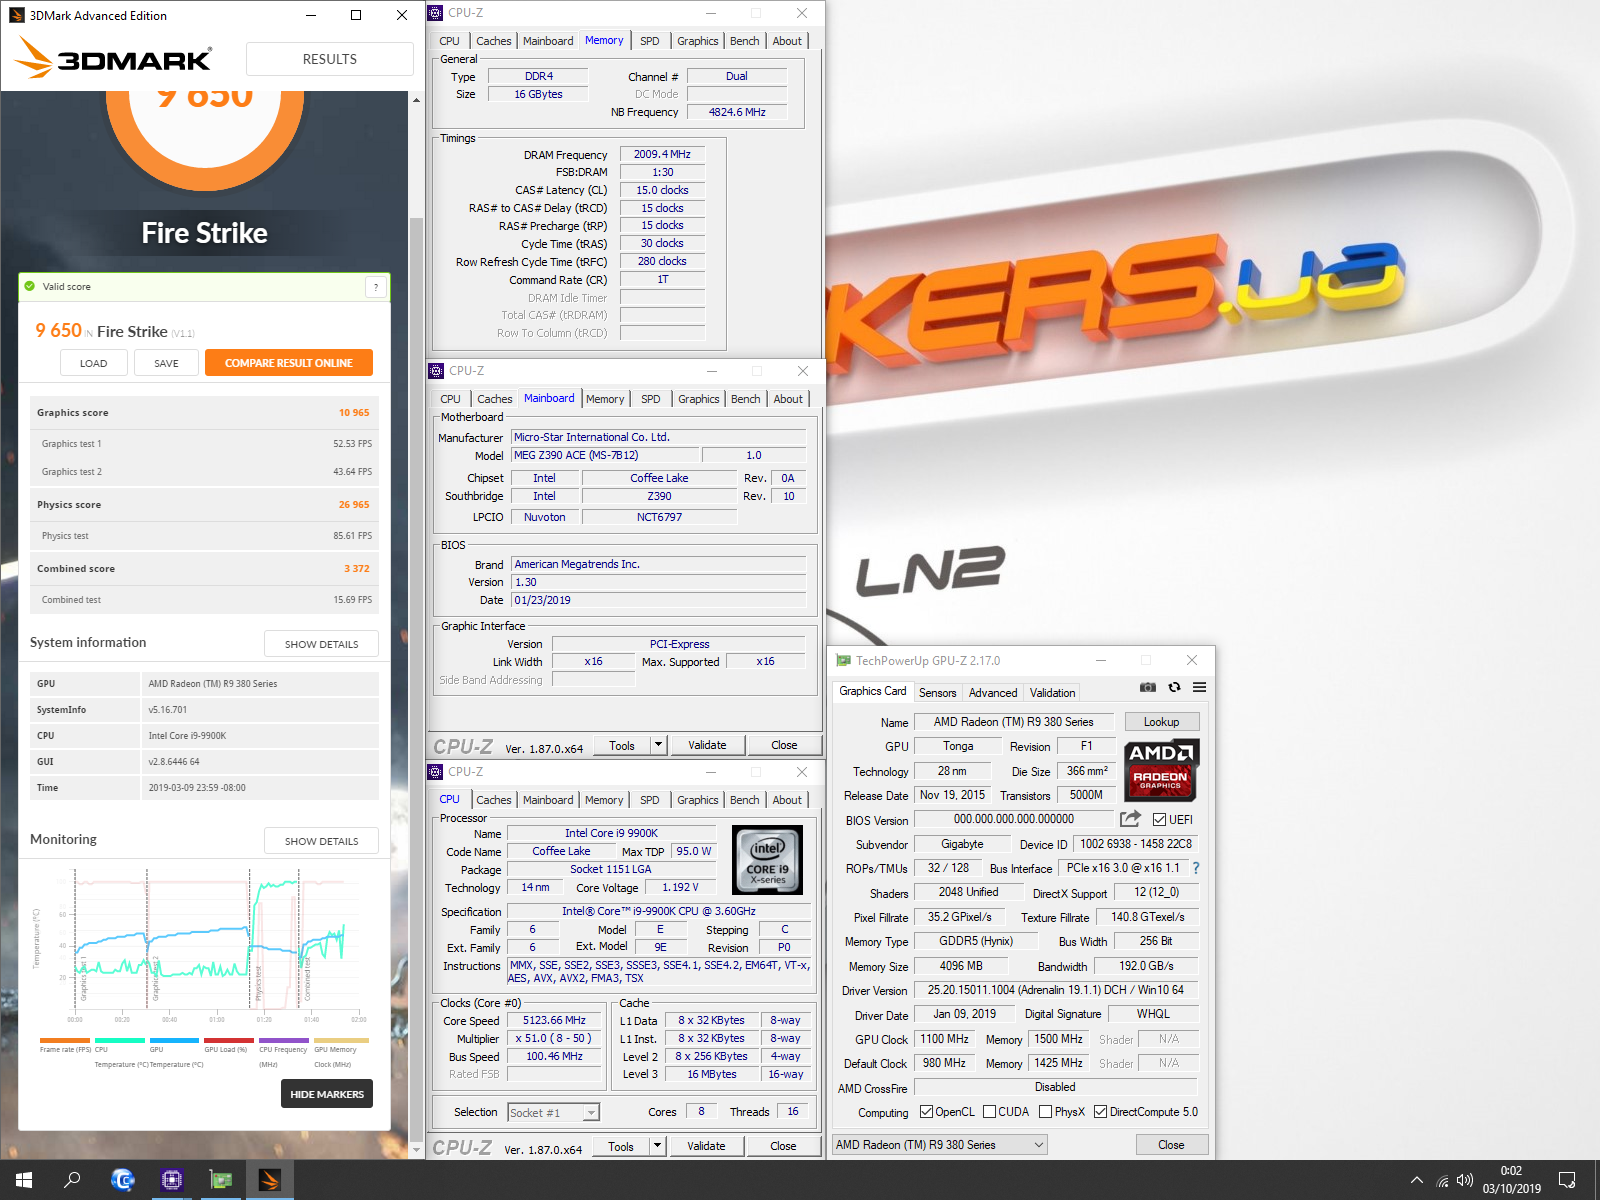The height and width of the screenshot is (1200, 1600).
Task: Click the 3DMark title bar icon
Action: [16, 15]
